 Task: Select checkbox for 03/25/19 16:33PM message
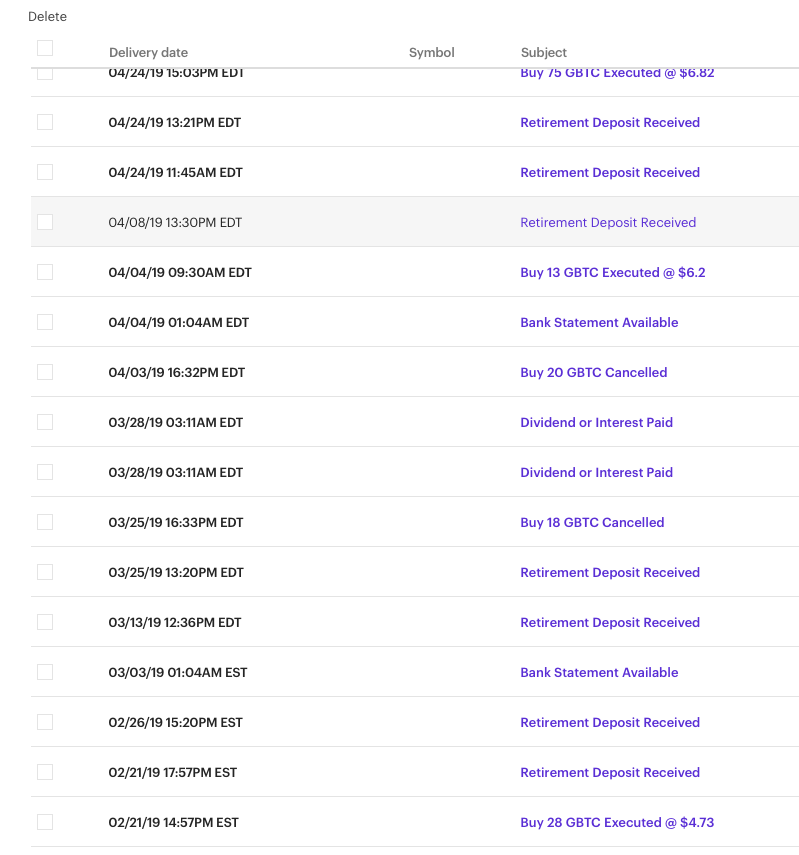point(45,522)
